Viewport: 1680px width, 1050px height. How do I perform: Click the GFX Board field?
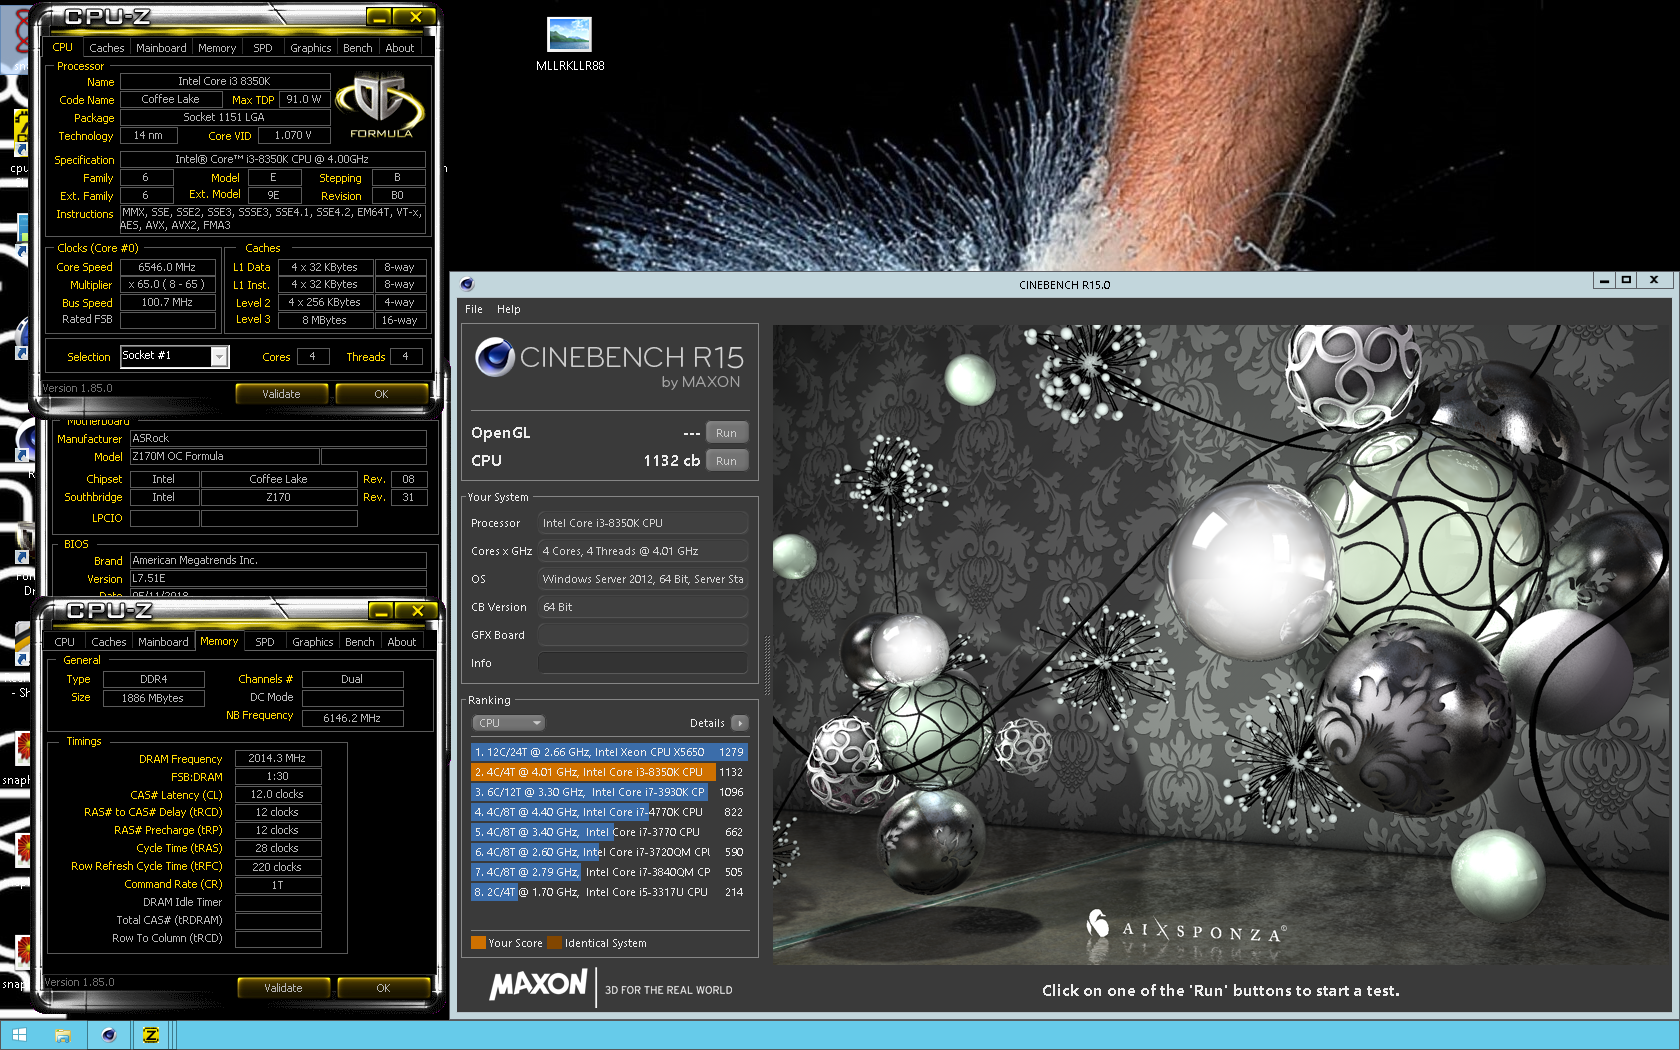tap(643, 635)
